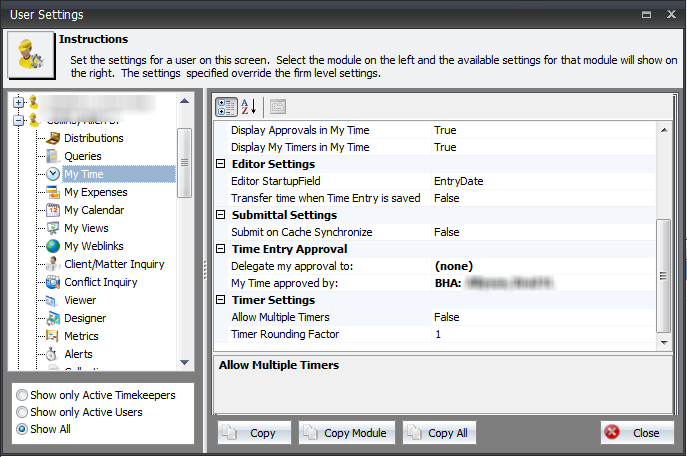Image resolution: width=687 pixels, height=457 pixels.
Task: Switch property grid to Alphabetical sort
Action: click(x=249, y=107)
